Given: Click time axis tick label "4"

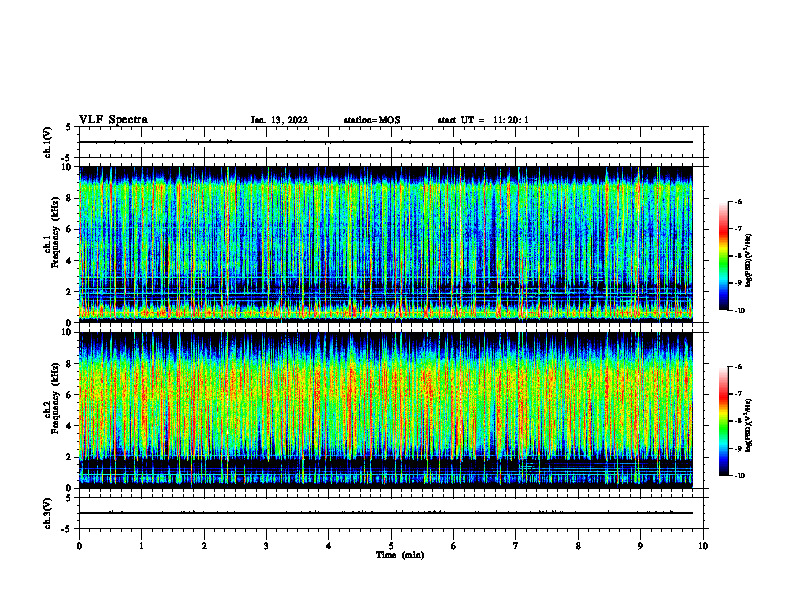Looking at the screenshot, I should [x=329, y=546].
